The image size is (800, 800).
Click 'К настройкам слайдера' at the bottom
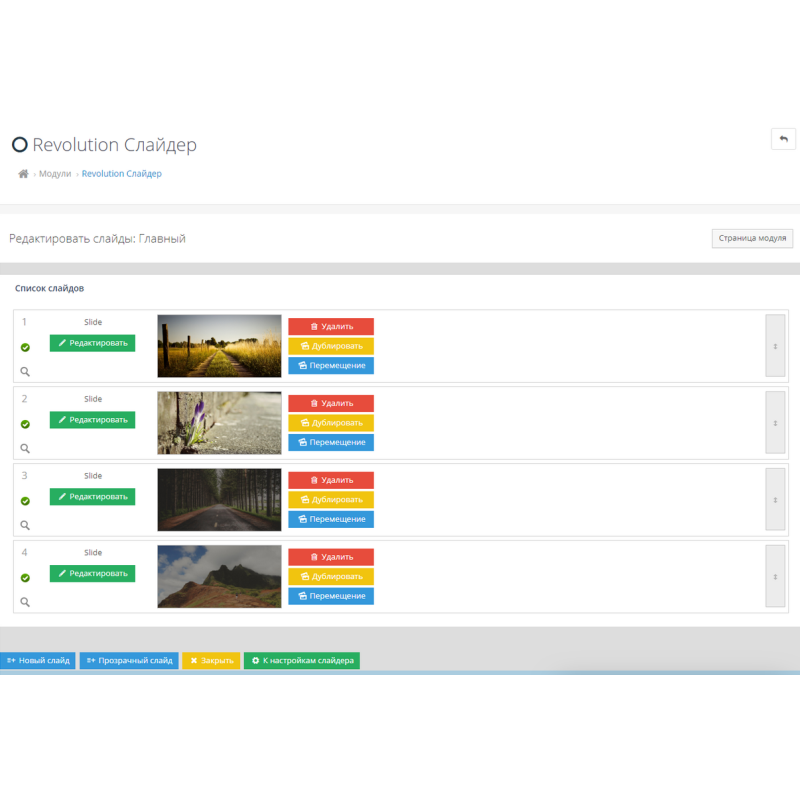coord(301,661)
